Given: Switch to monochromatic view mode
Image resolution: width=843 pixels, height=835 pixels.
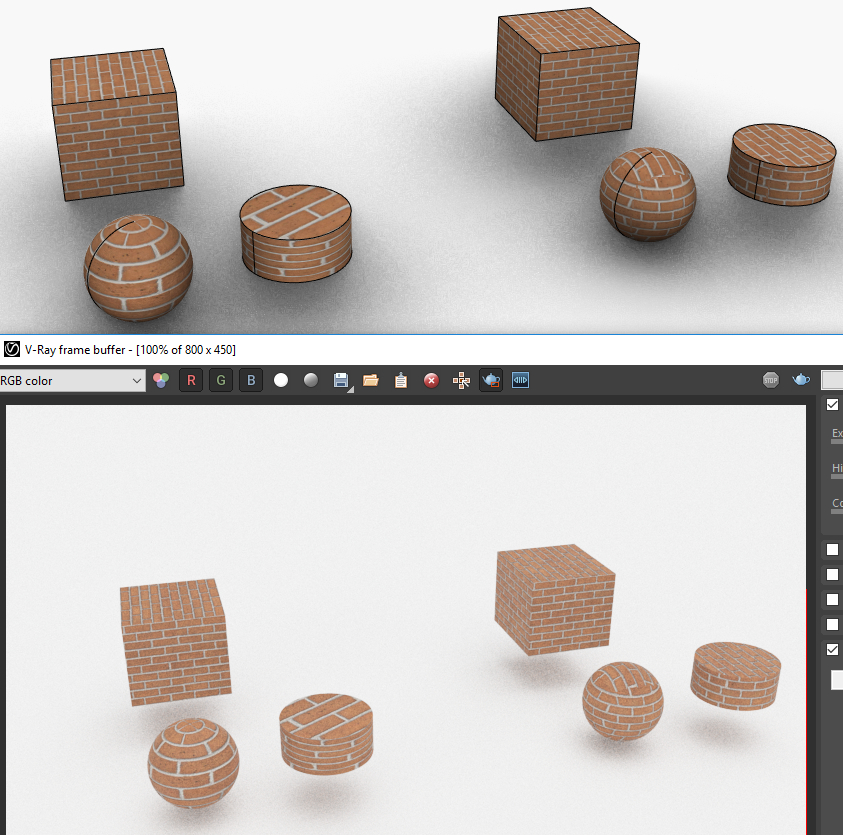Looking at the screenshot, I should [310, 380].
